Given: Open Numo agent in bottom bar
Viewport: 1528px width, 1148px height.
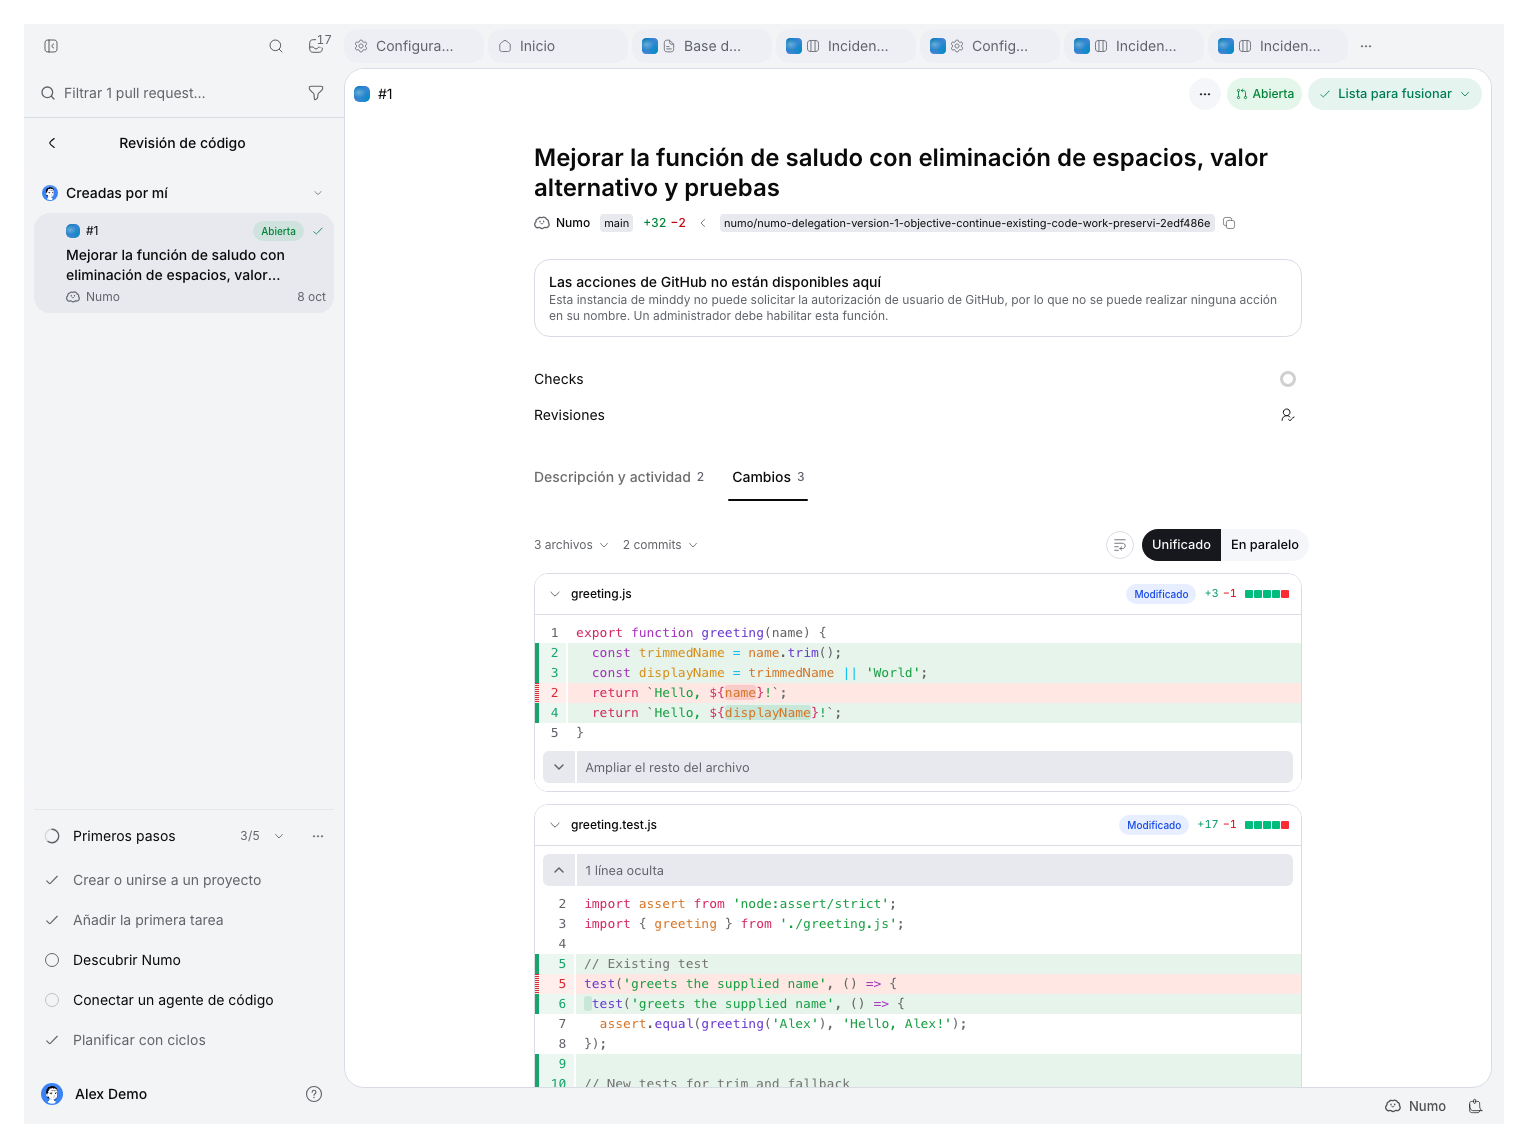Looking at the screenshot, I should coord(1416,1106).
